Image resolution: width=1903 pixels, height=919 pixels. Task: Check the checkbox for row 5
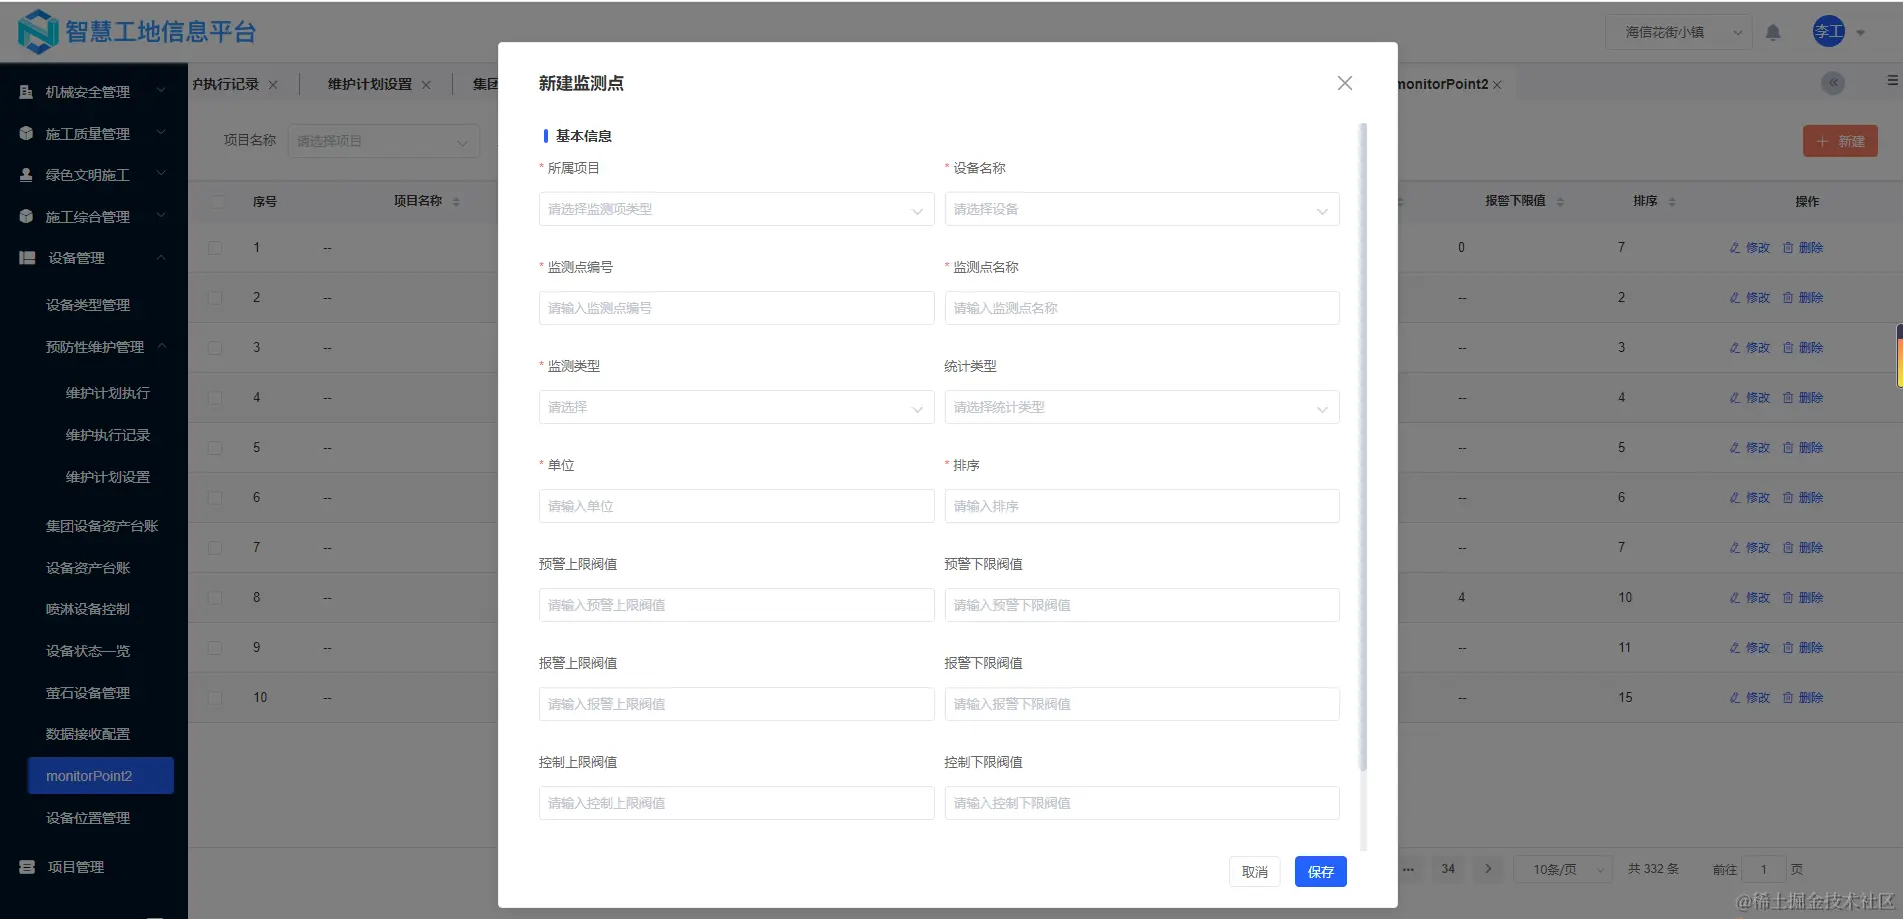(x=215, y=447)
